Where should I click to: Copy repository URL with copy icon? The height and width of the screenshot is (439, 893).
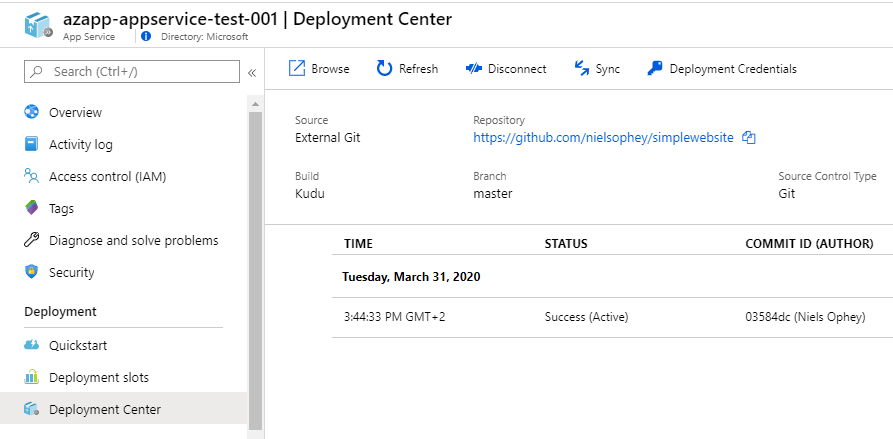(x=749, y=138)
